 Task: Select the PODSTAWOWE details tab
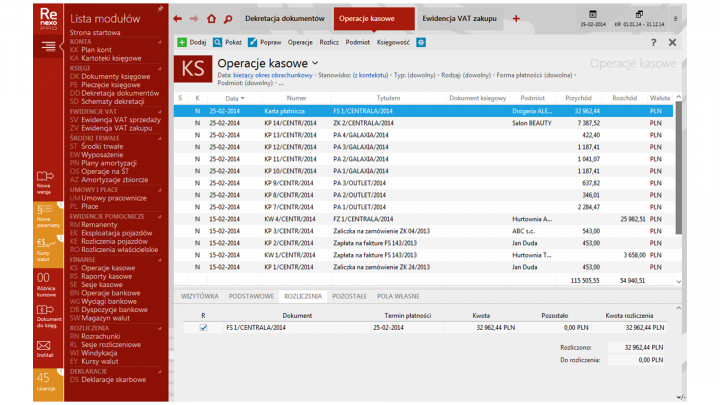click(251, 297)
